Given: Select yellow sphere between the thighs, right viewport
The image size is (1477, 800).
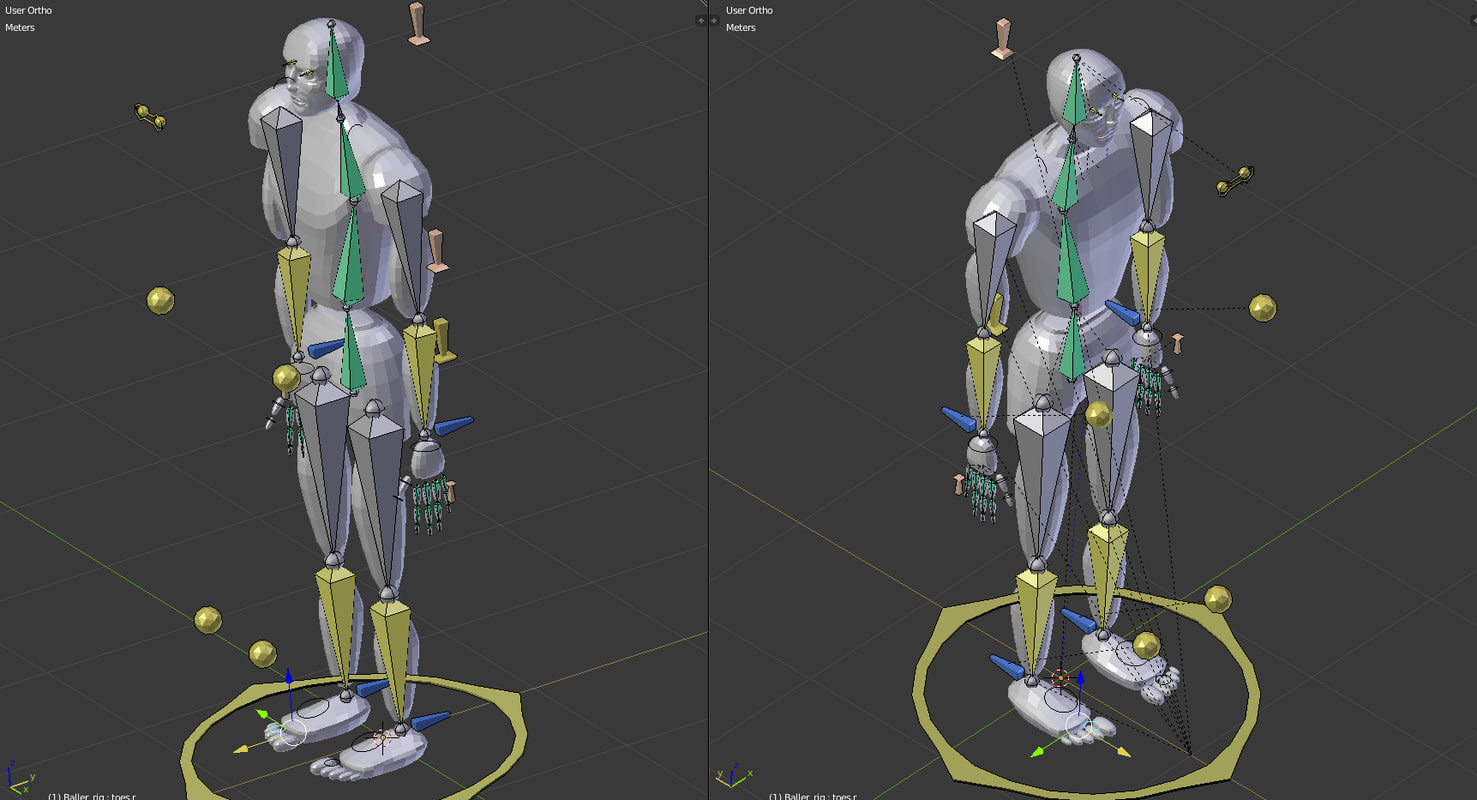Looking at the screenshot, I should (x=1099, y=414).
